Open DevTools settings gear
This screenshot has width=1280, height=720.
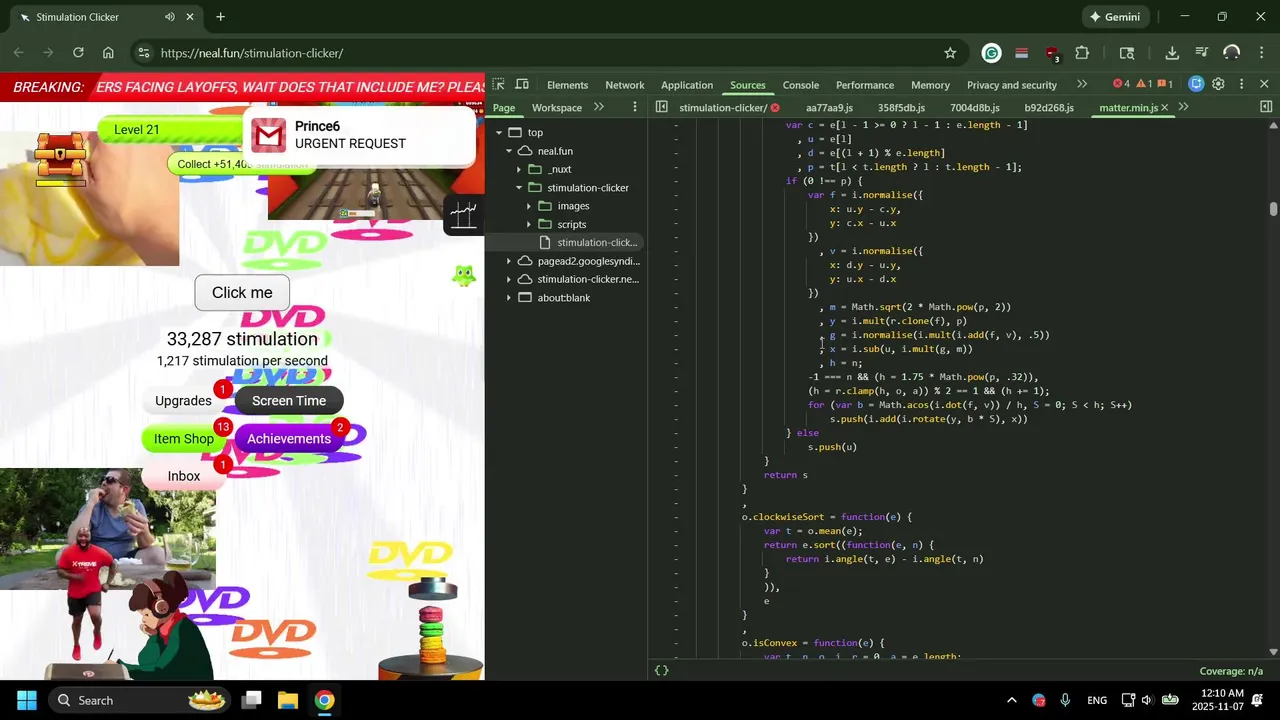(x=1218, y=84)
